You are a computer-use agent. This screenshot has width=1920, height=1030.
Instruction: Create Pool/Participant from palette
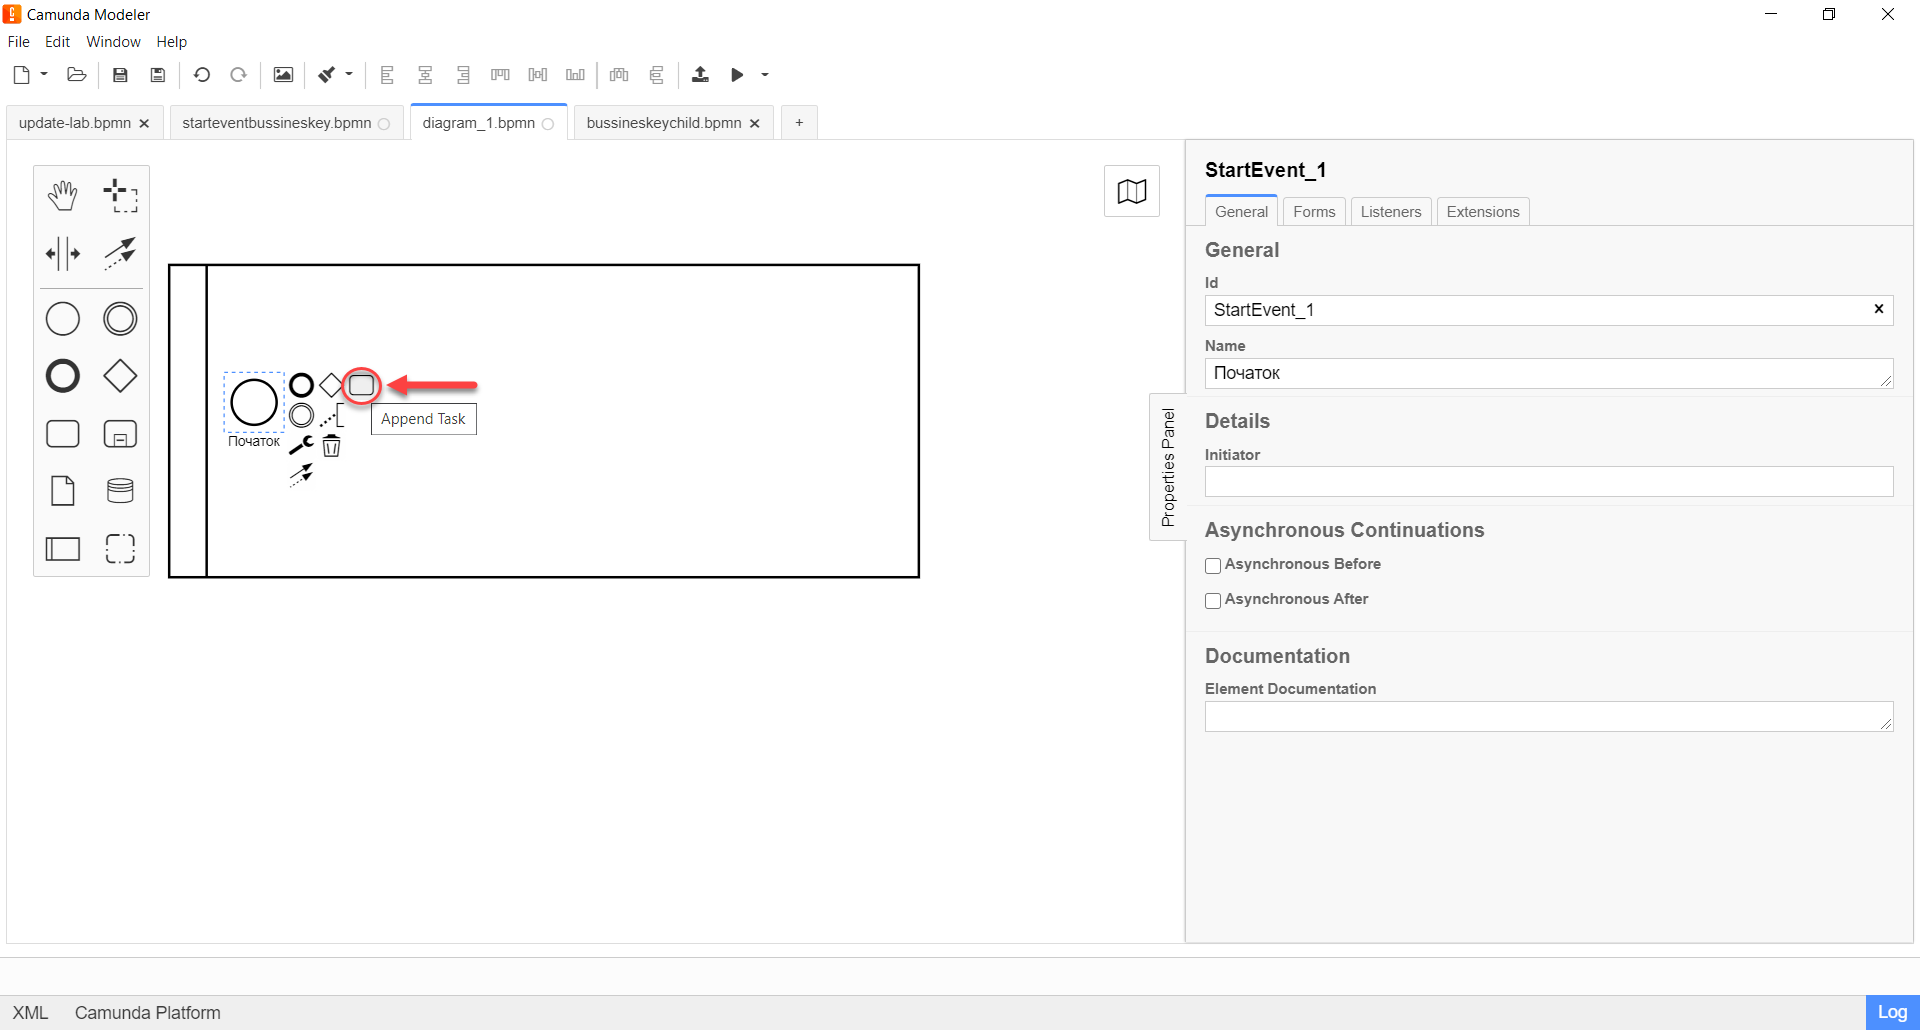tap(63, 548)
